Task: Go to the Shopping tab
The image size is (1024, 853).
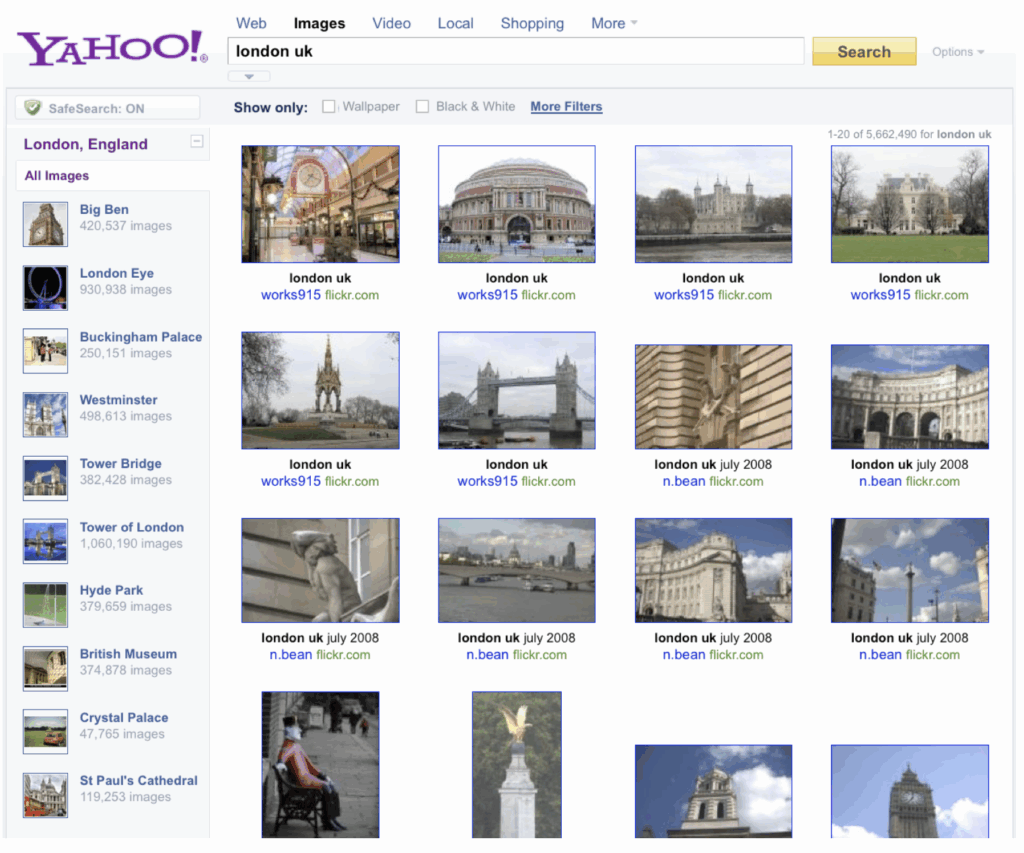Action: click(532, 23)
